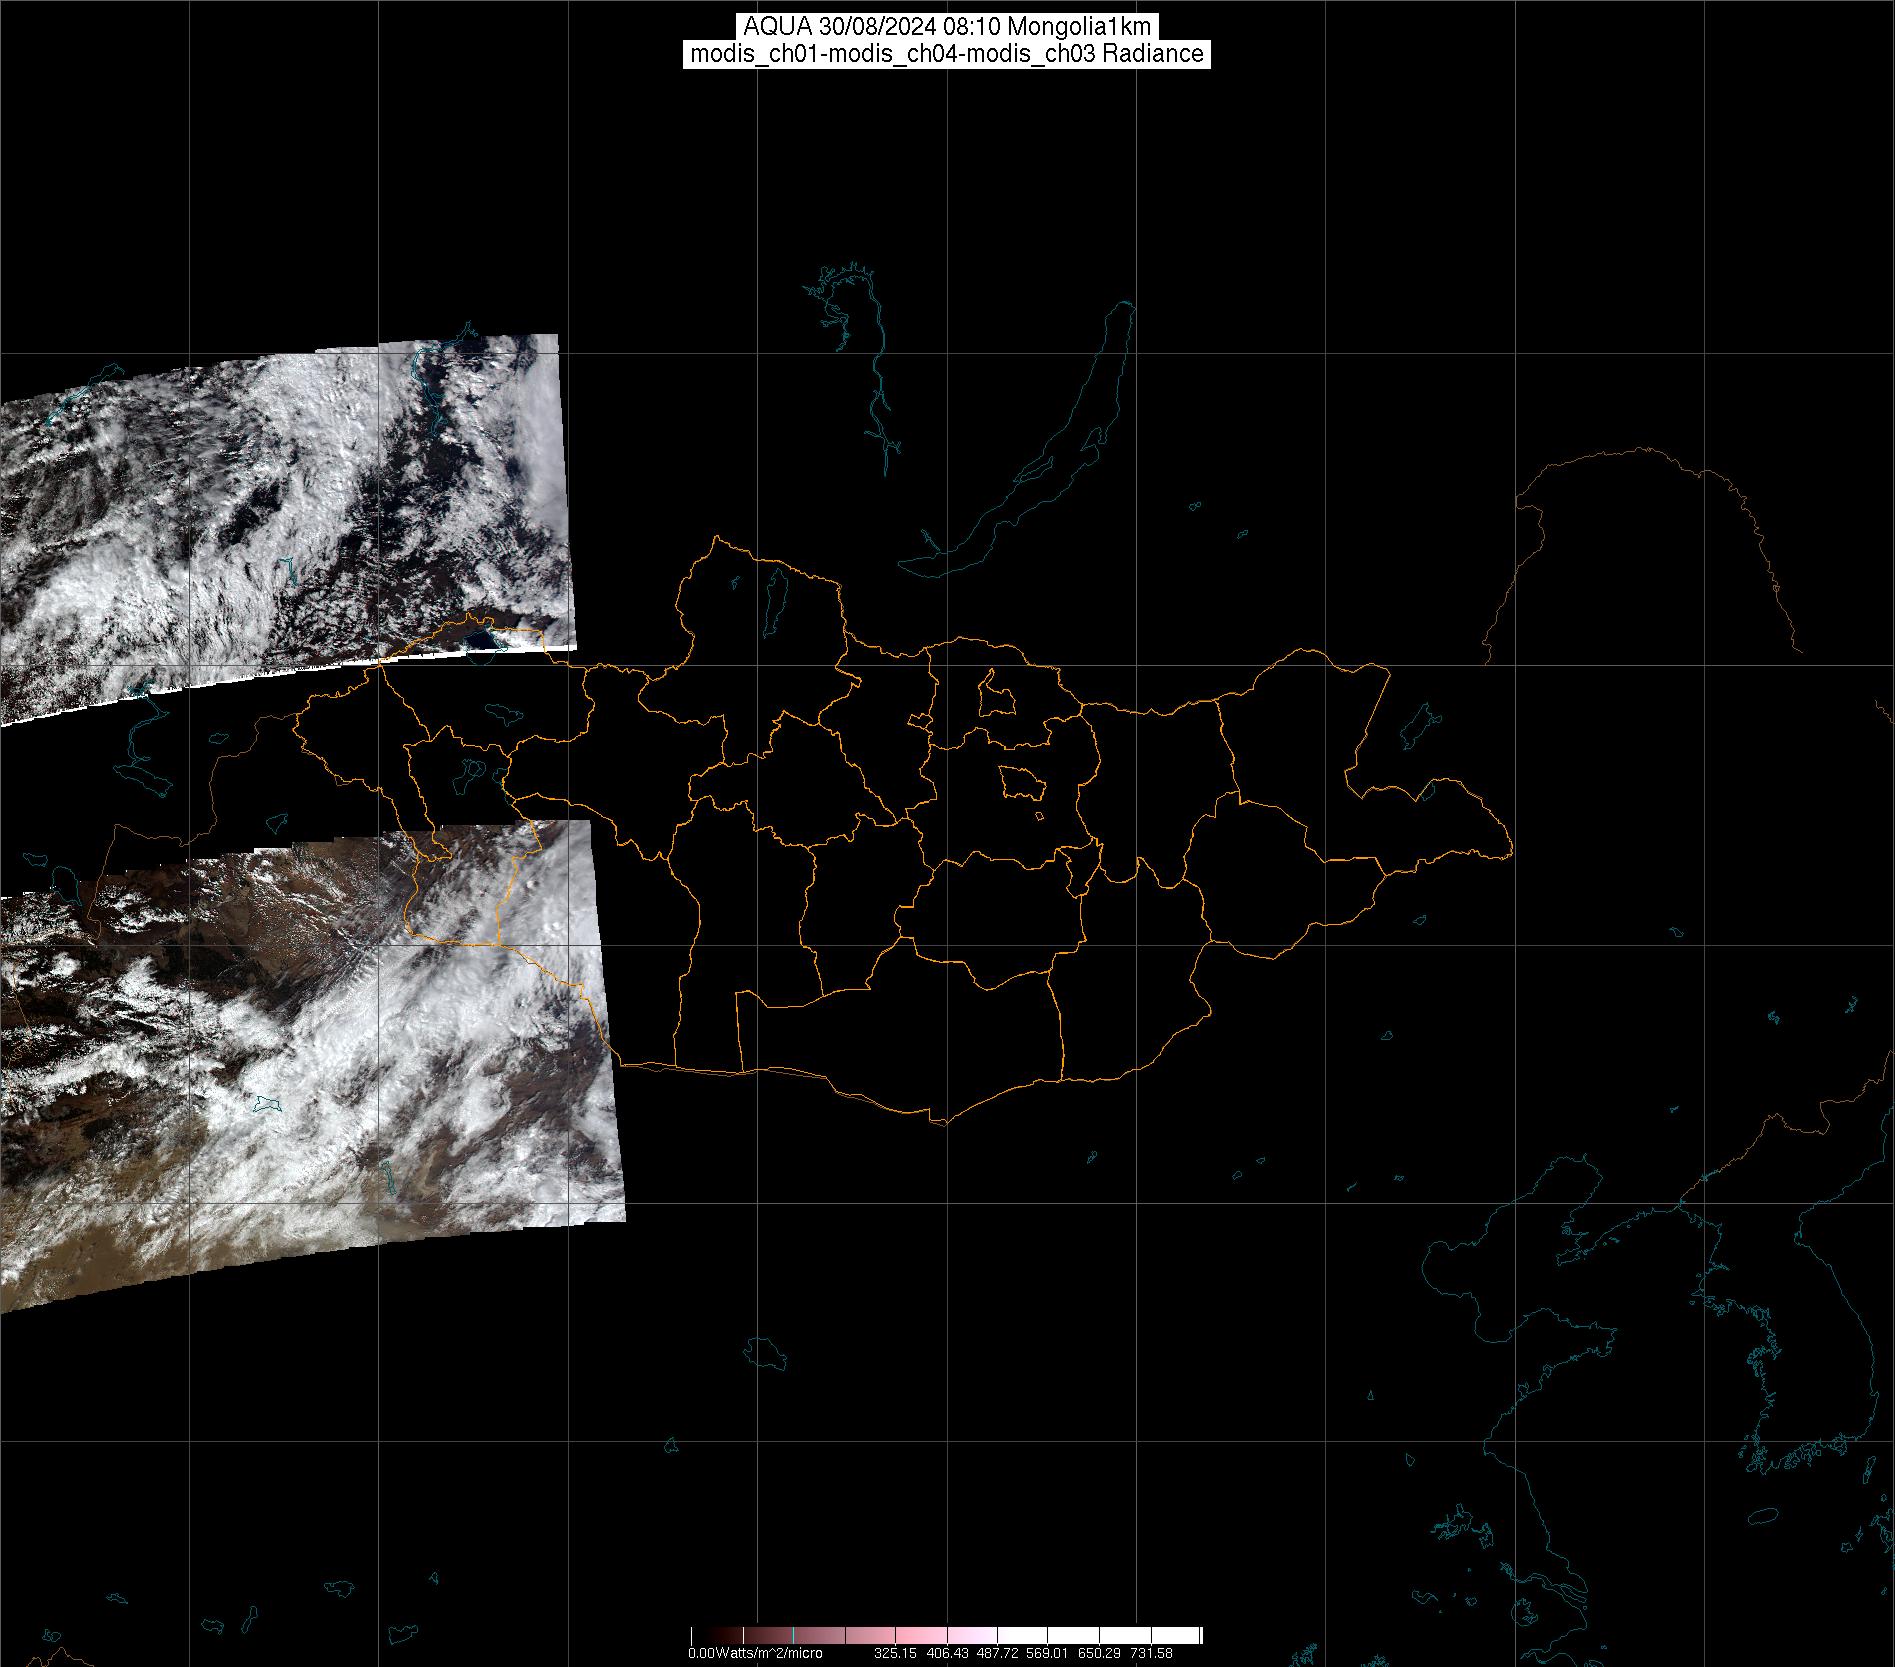The width and height of the screenshot is (1895, 1667).
Task: Click the 731.58 value on color scale
Action: coord(1151,1653)
